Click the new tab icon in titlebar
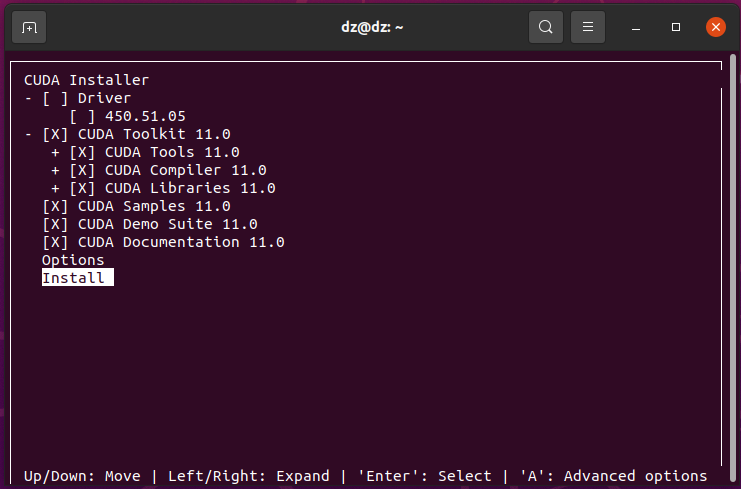Image resolution: width=741 pixels, height=489 pixels. point(29,27)
